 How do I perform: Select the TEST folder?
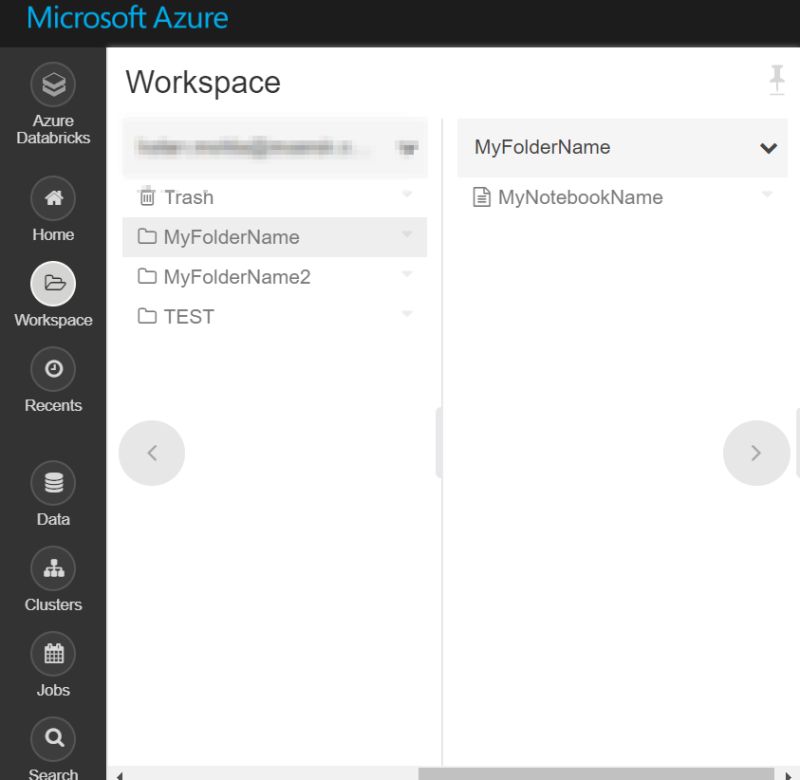274,317
